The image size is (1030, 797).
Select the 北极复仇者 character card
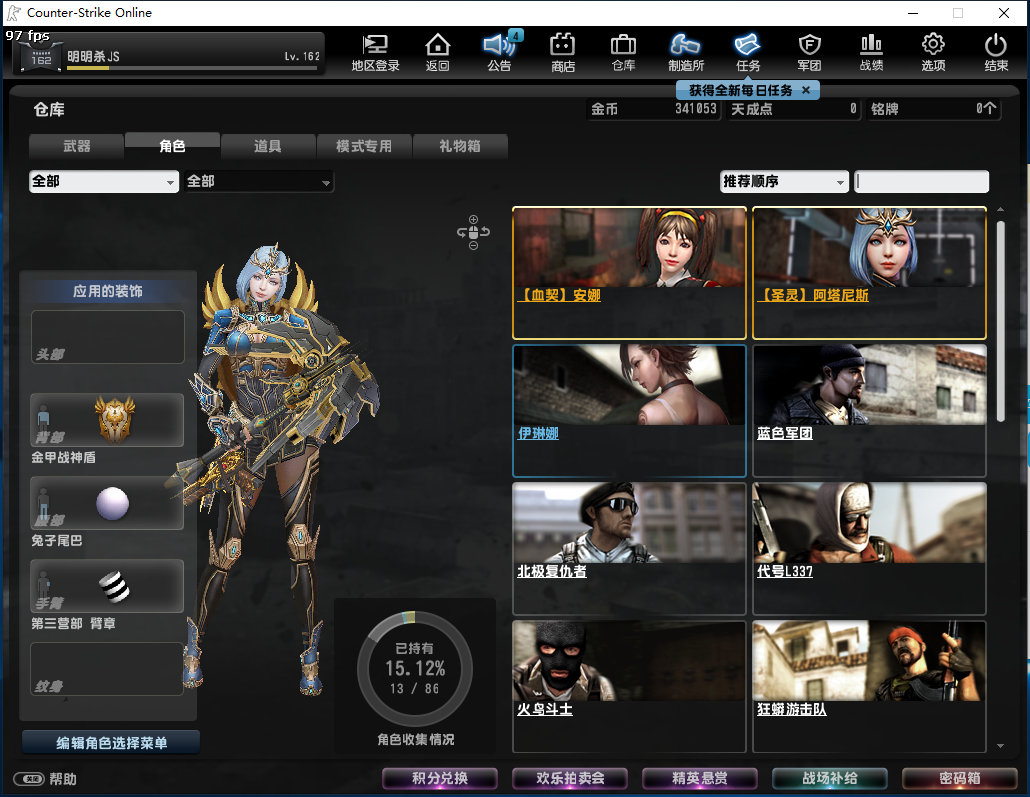tap(629, 549)
